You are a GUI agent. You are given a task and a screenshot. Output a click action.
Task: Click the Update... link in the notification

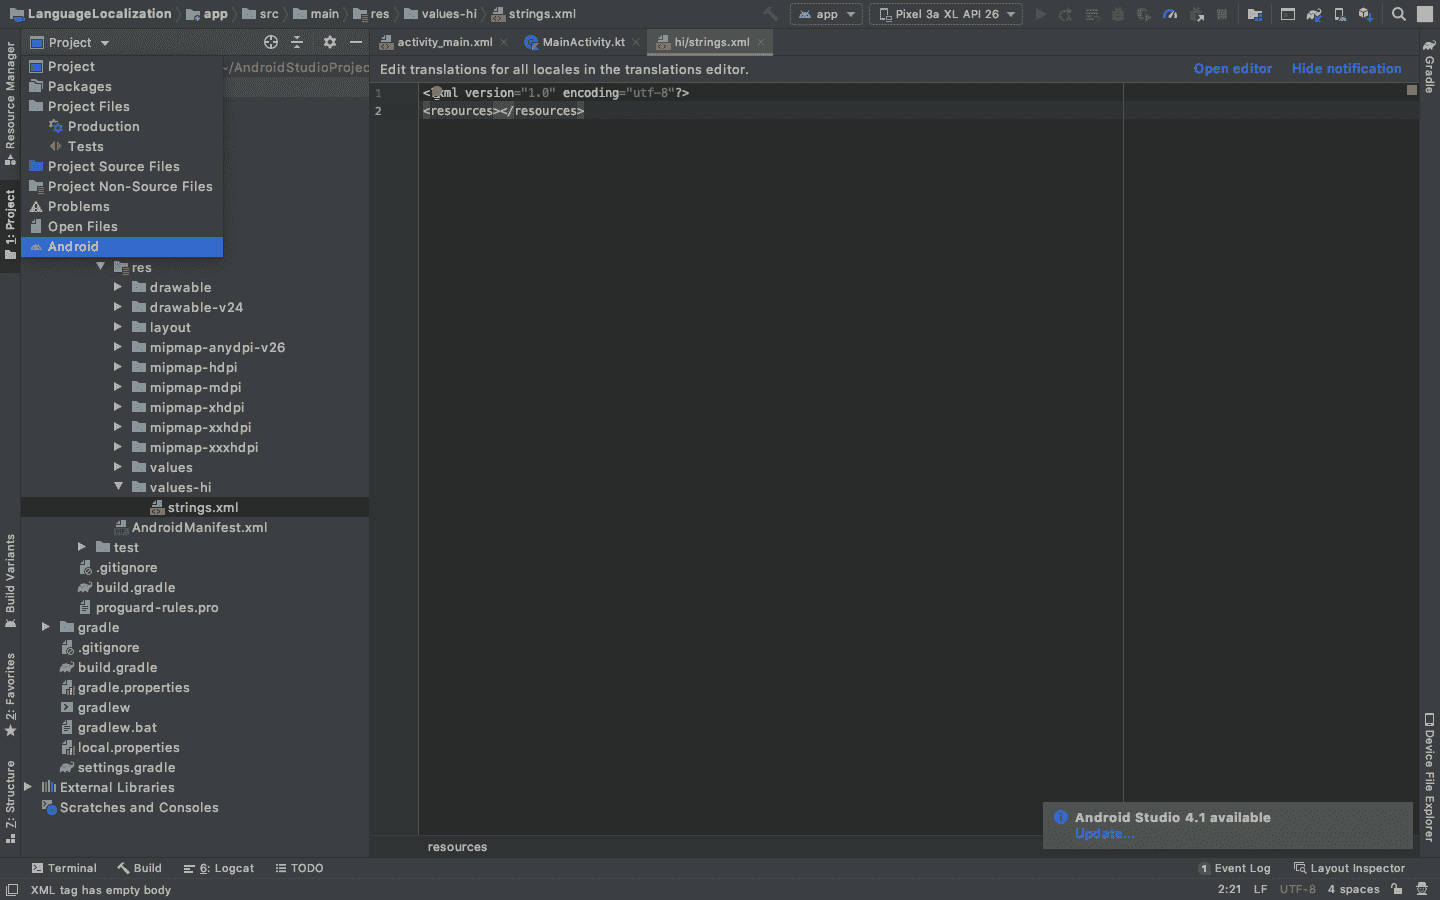1104,834
